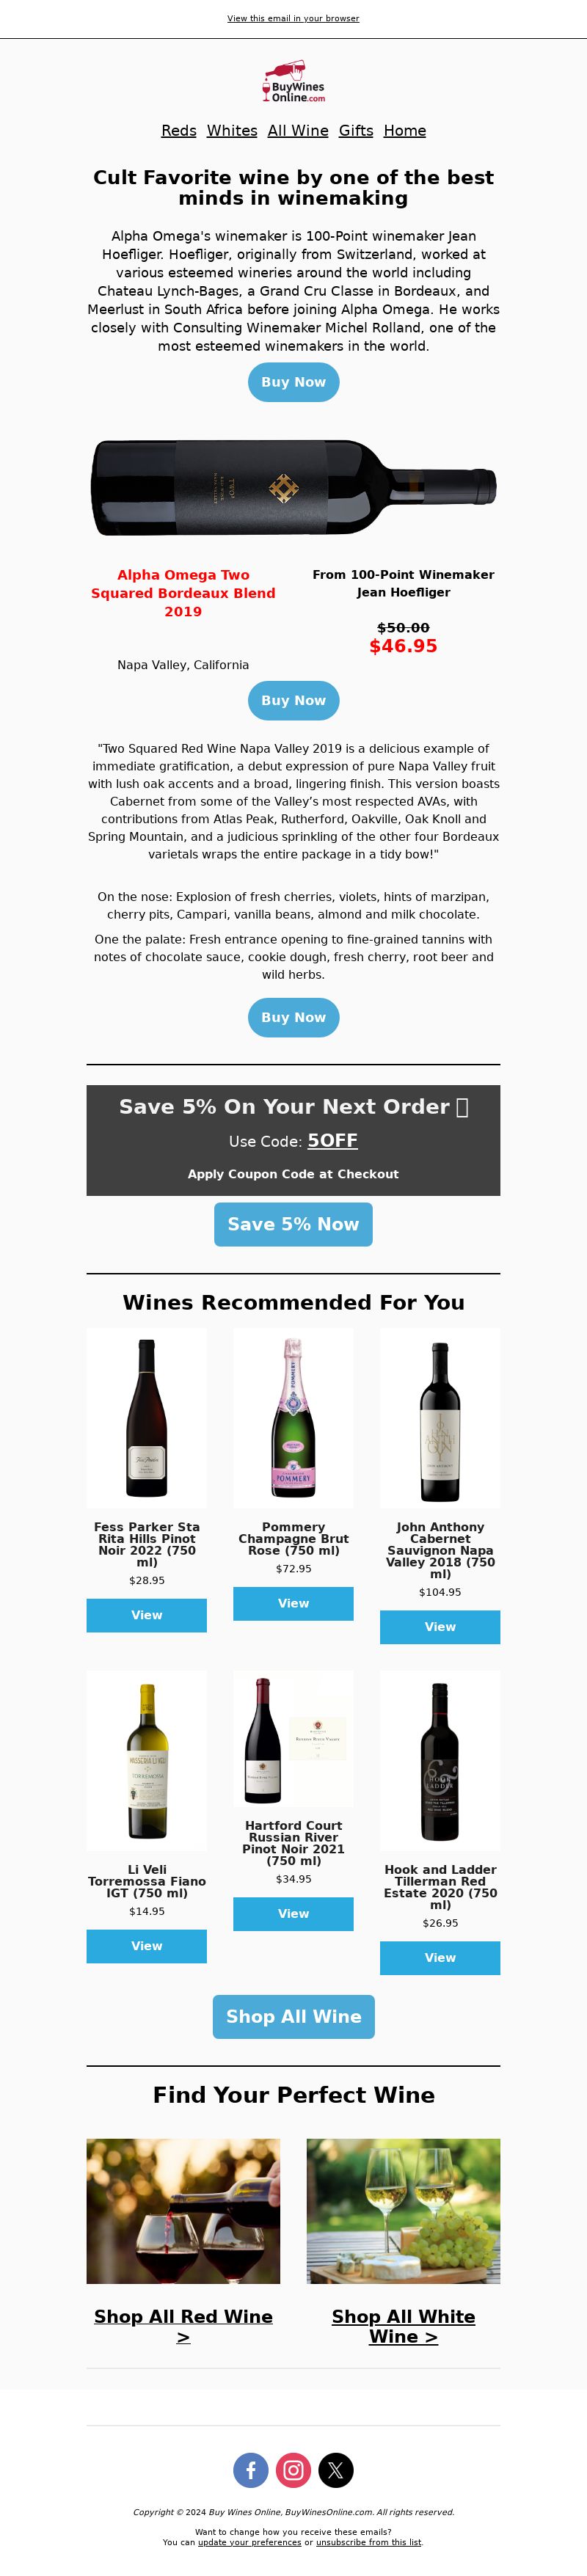Open the Reds navigation link
The width and height of the screenshot is (587, 2576).
point(179,130)
